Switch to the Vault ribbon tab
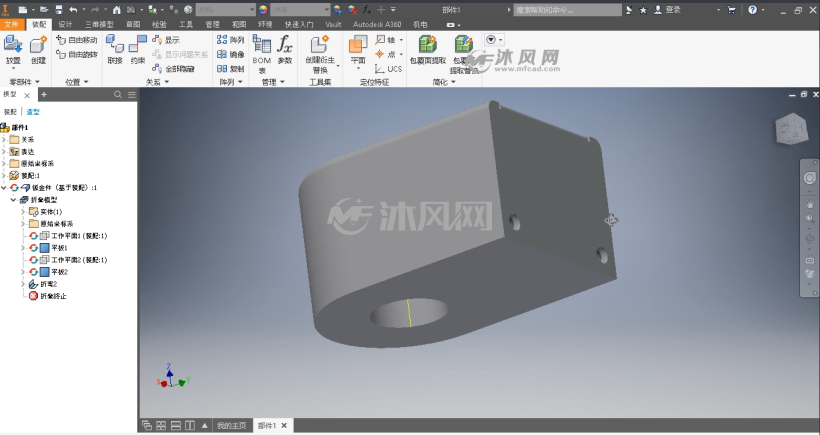This screenshot has height=435, width=820. (333, 24)
